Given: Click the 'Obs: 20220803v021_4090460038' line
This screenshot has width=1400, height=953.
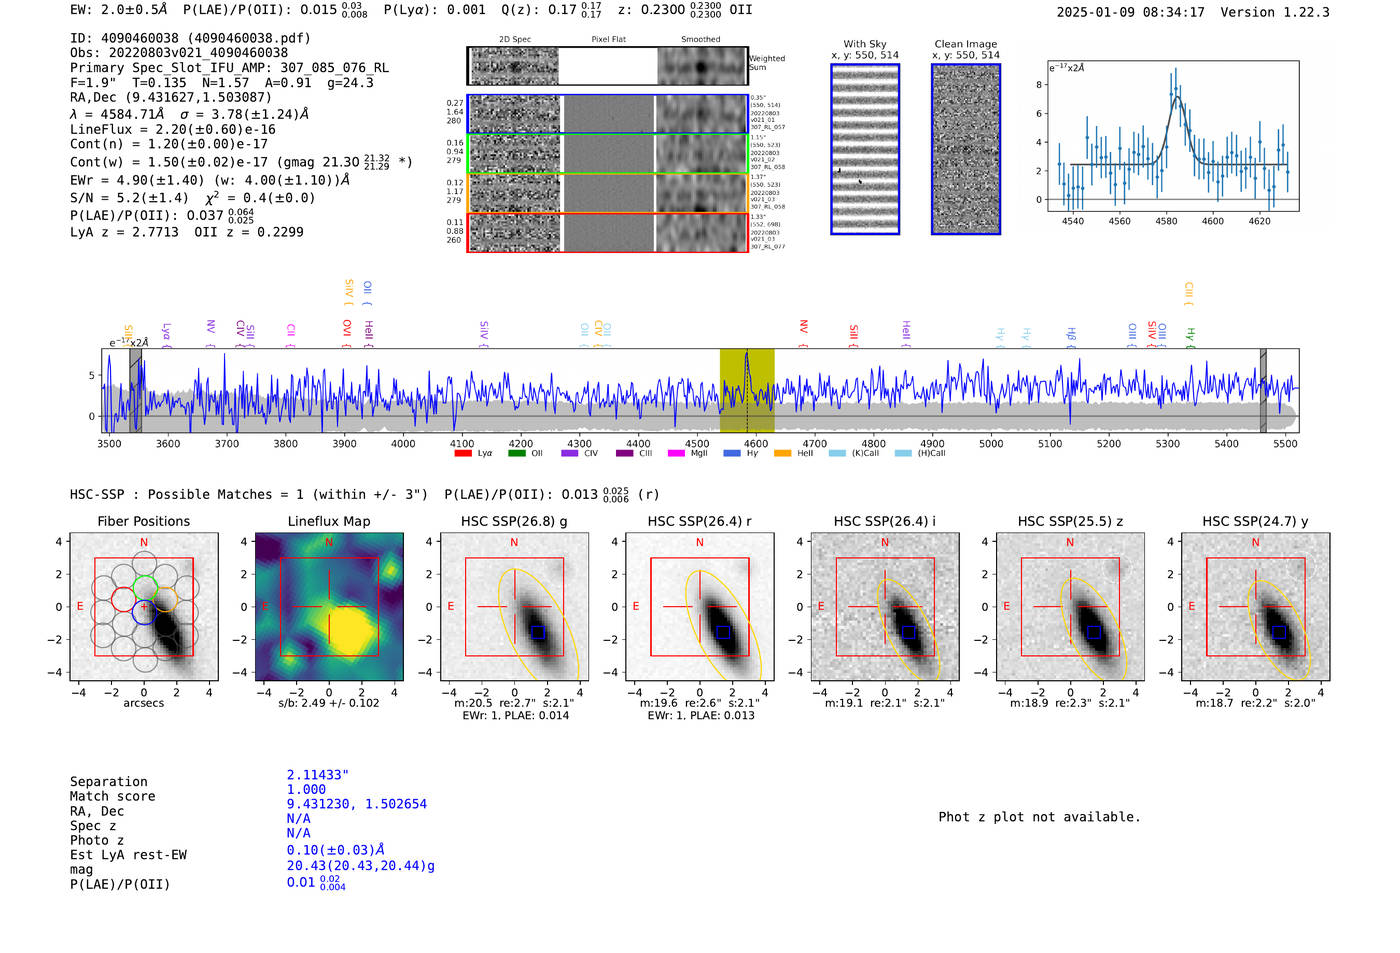Looking at the screenshot, I should 179,53.
